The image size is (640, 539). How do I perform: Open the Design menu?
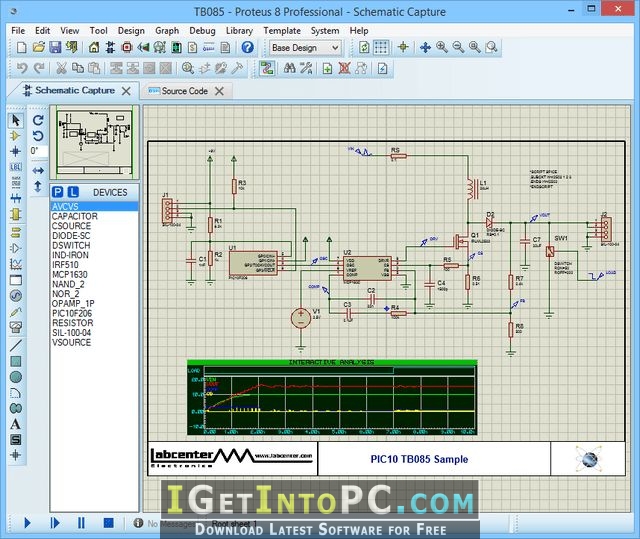(131, 31)
